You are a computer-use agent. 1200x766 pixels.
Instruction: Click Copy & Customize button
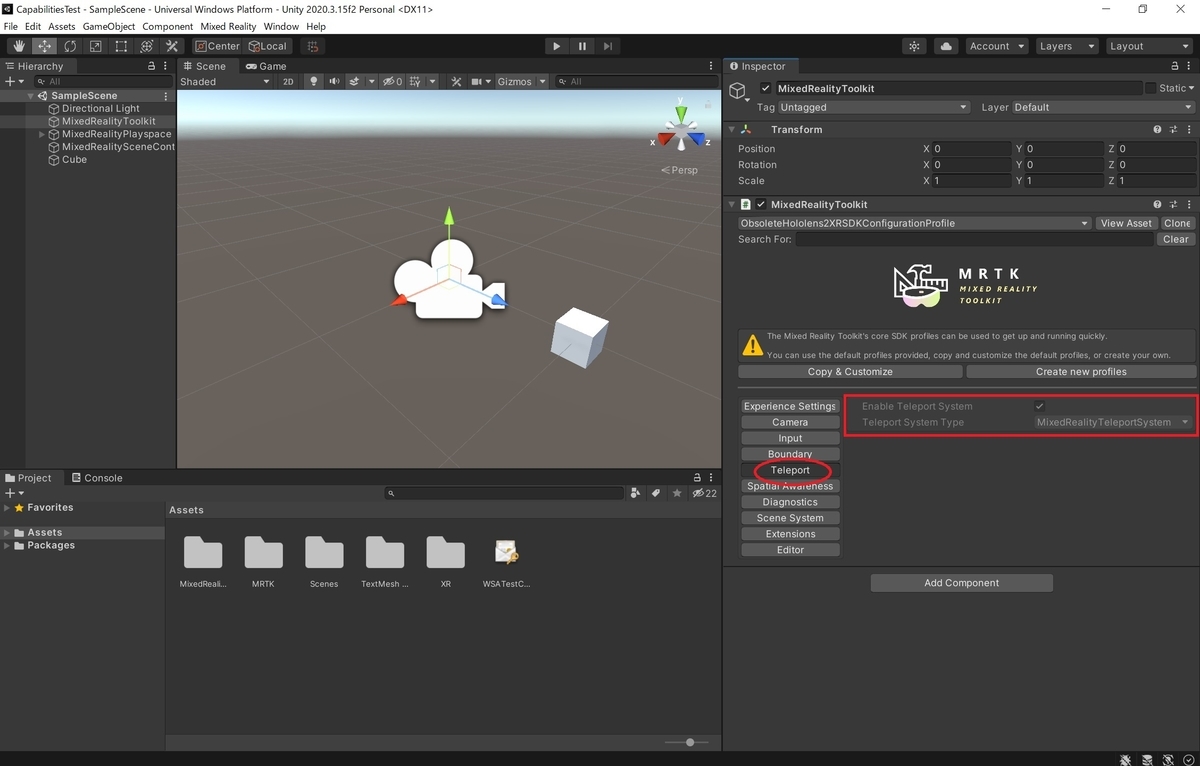pyautogui.click(x=850, y=371)
